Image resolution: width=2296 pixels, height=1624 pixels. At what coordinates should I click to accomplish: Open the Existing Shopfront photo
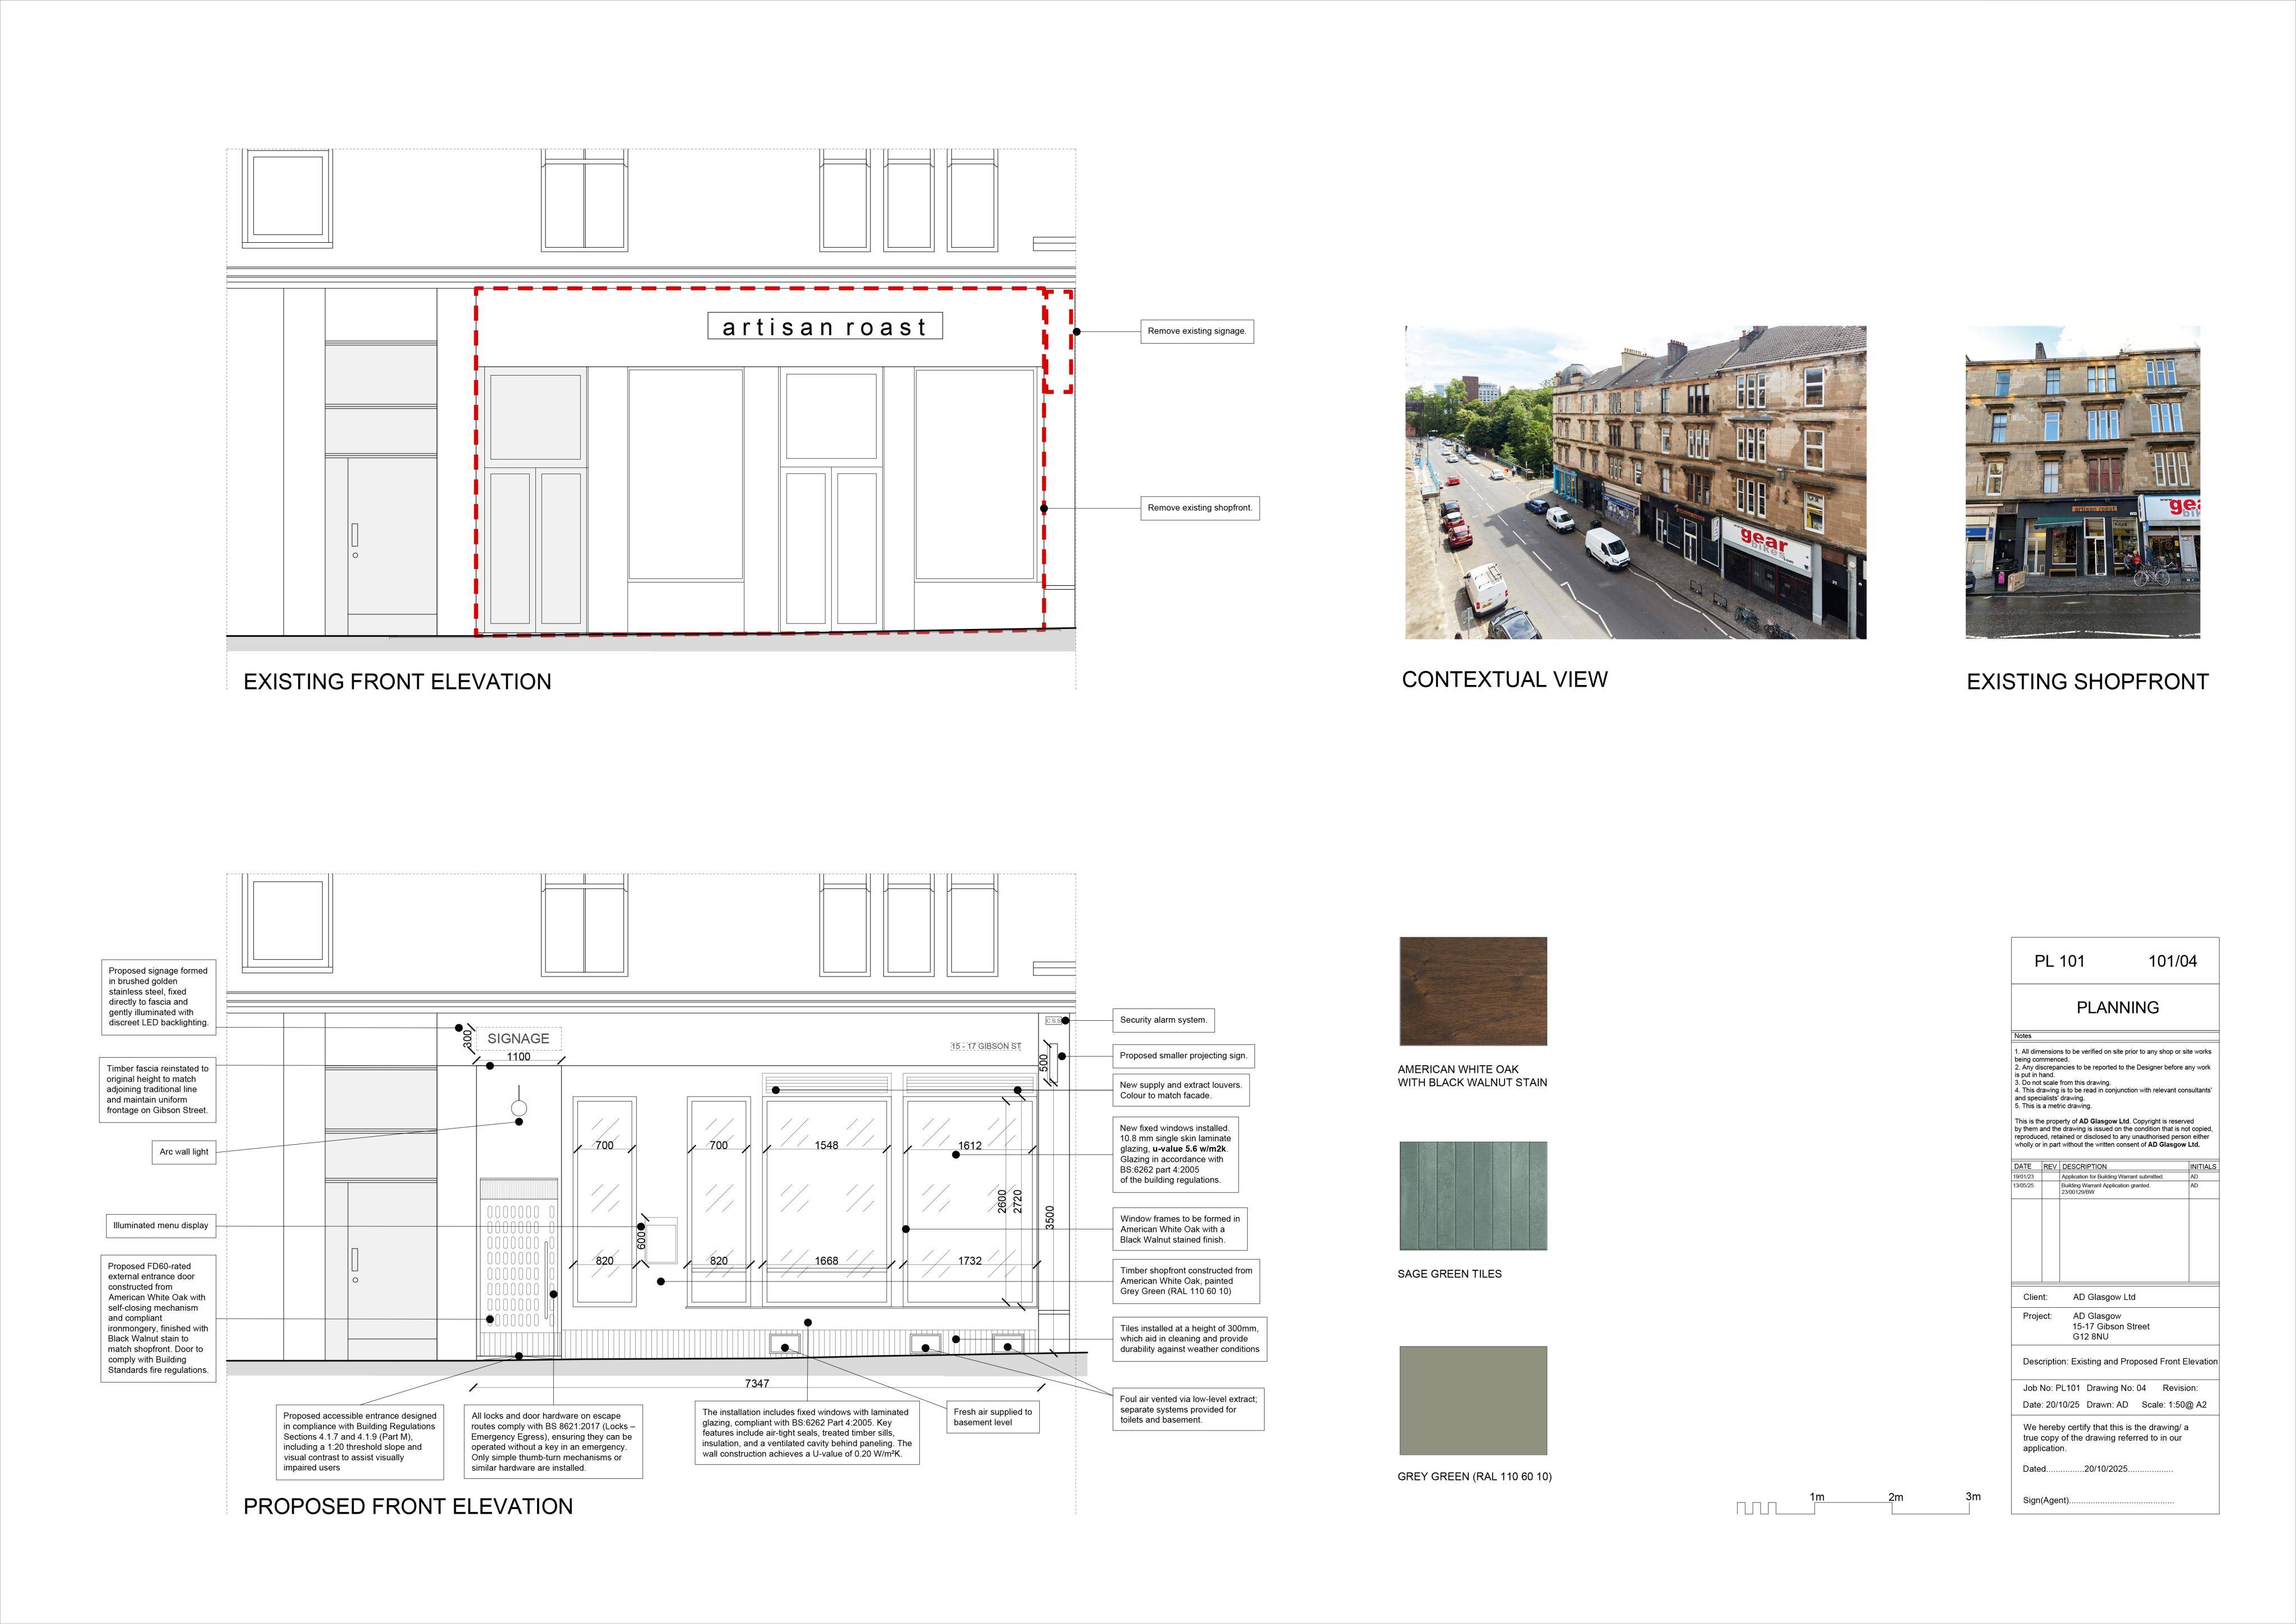point(2082,482)
